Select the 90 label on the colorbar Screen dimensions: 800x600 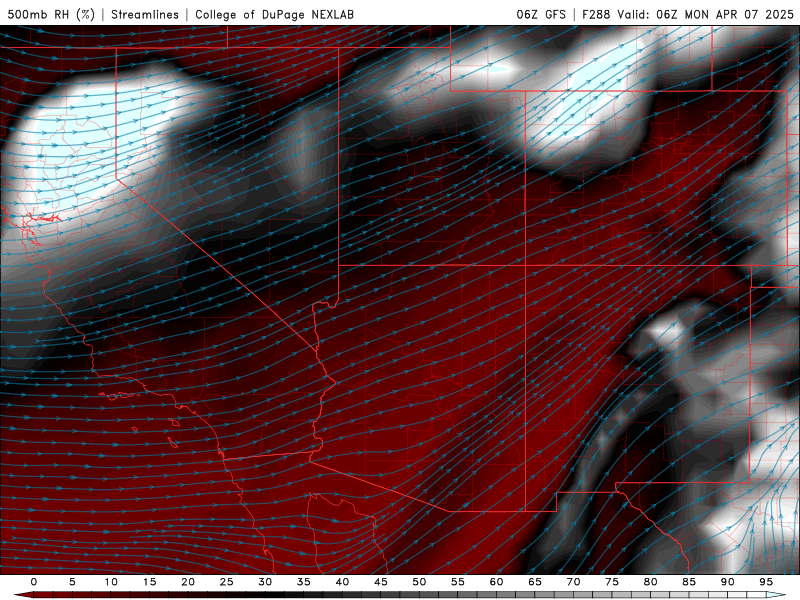(727, 582)
